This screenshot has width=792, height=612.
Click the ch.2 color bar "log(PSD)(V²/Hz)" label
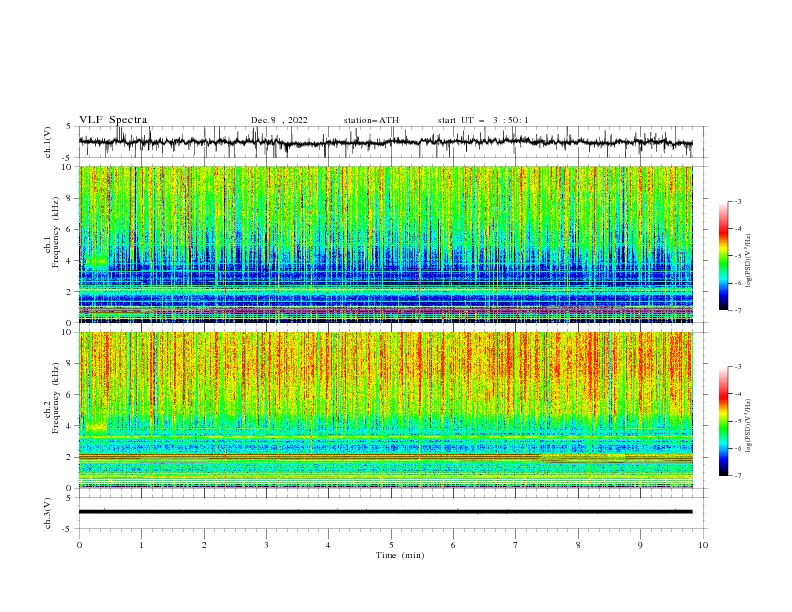[x=749, y=426]
